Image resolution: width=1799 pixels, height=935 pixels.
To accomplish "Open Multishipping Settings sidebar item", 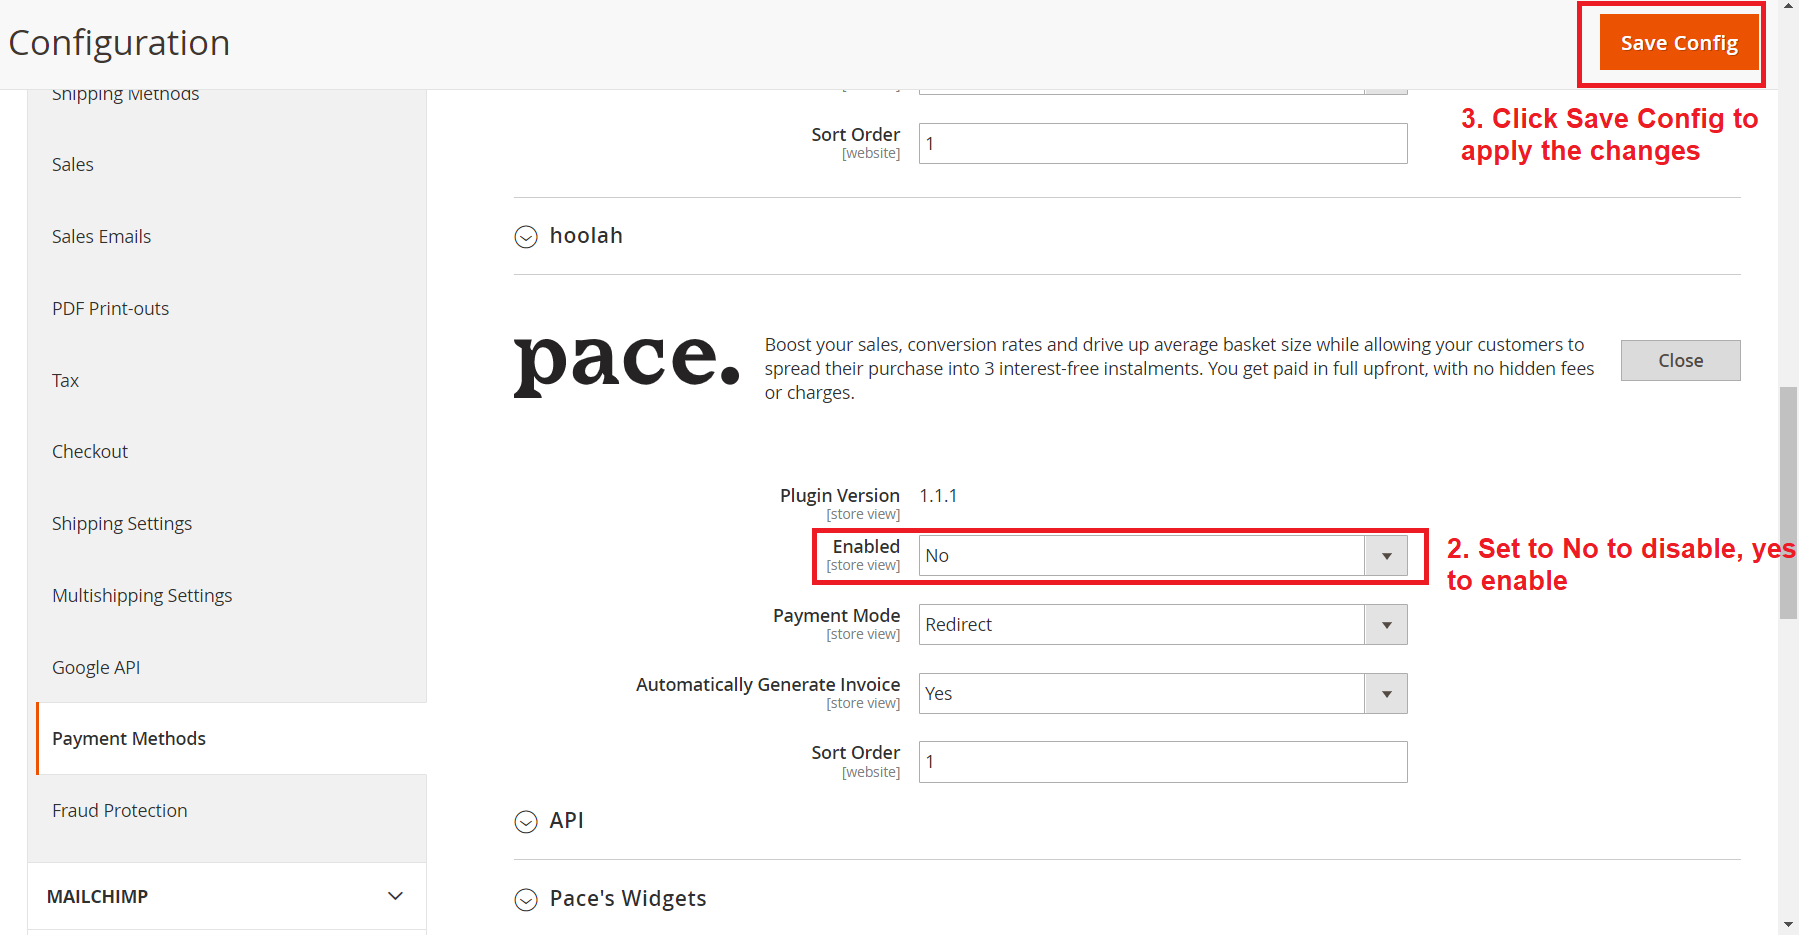I will 142,596.
